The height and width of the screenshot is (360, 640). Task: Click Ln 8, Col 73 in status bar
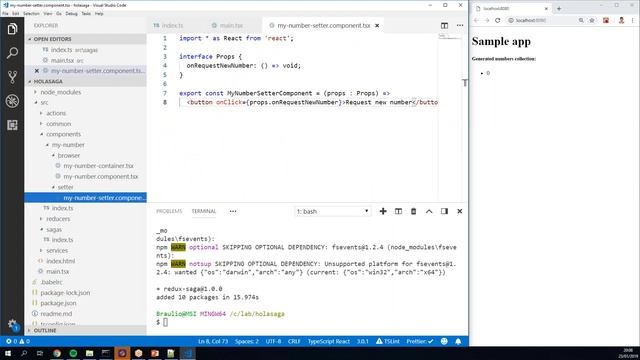pyautogui.click(x=213, y=341)
